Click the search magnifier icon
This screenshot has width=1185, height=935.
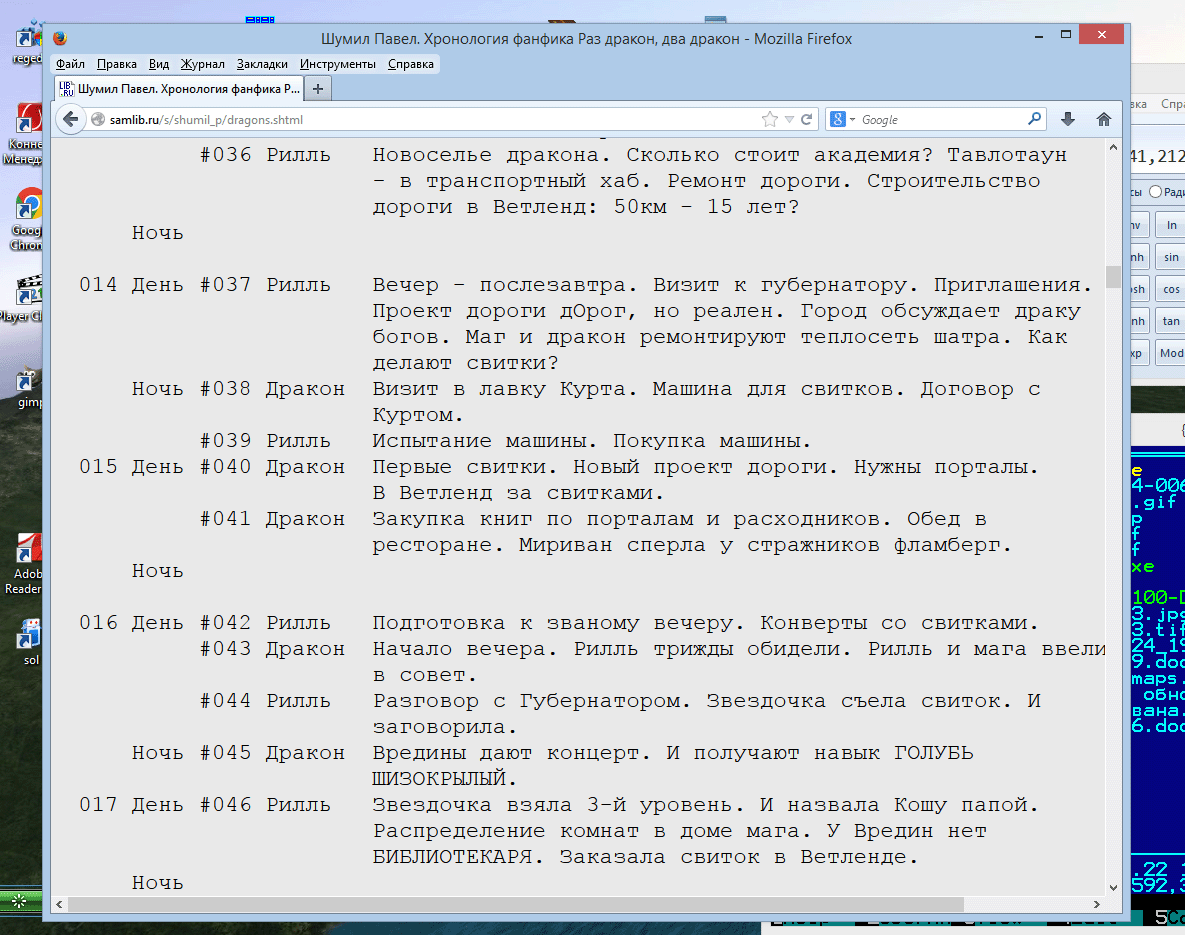(x=1035, y=119)
